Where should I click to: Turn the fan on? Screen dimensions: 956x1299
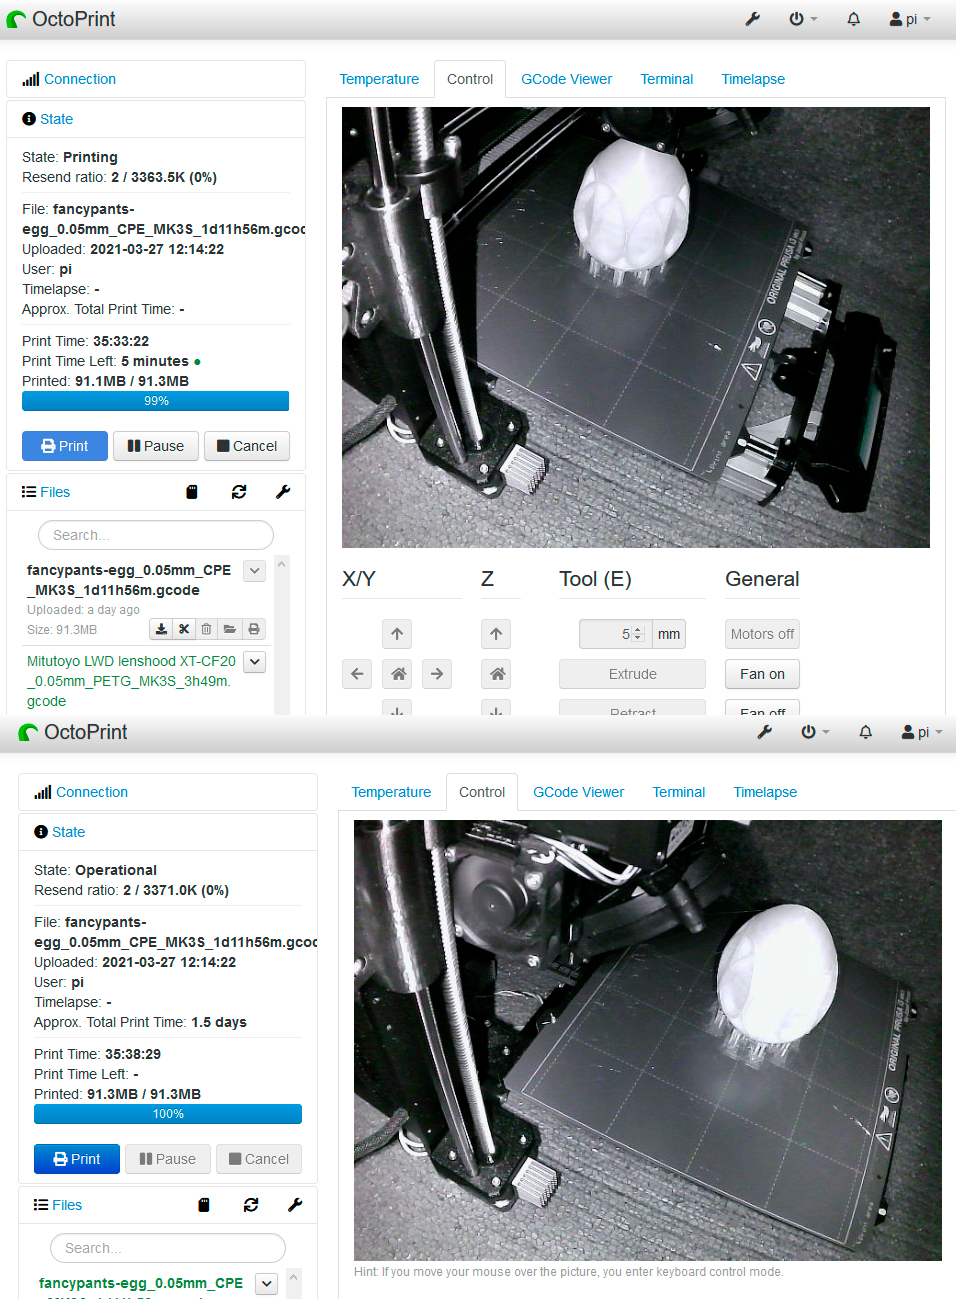[762, 674]
